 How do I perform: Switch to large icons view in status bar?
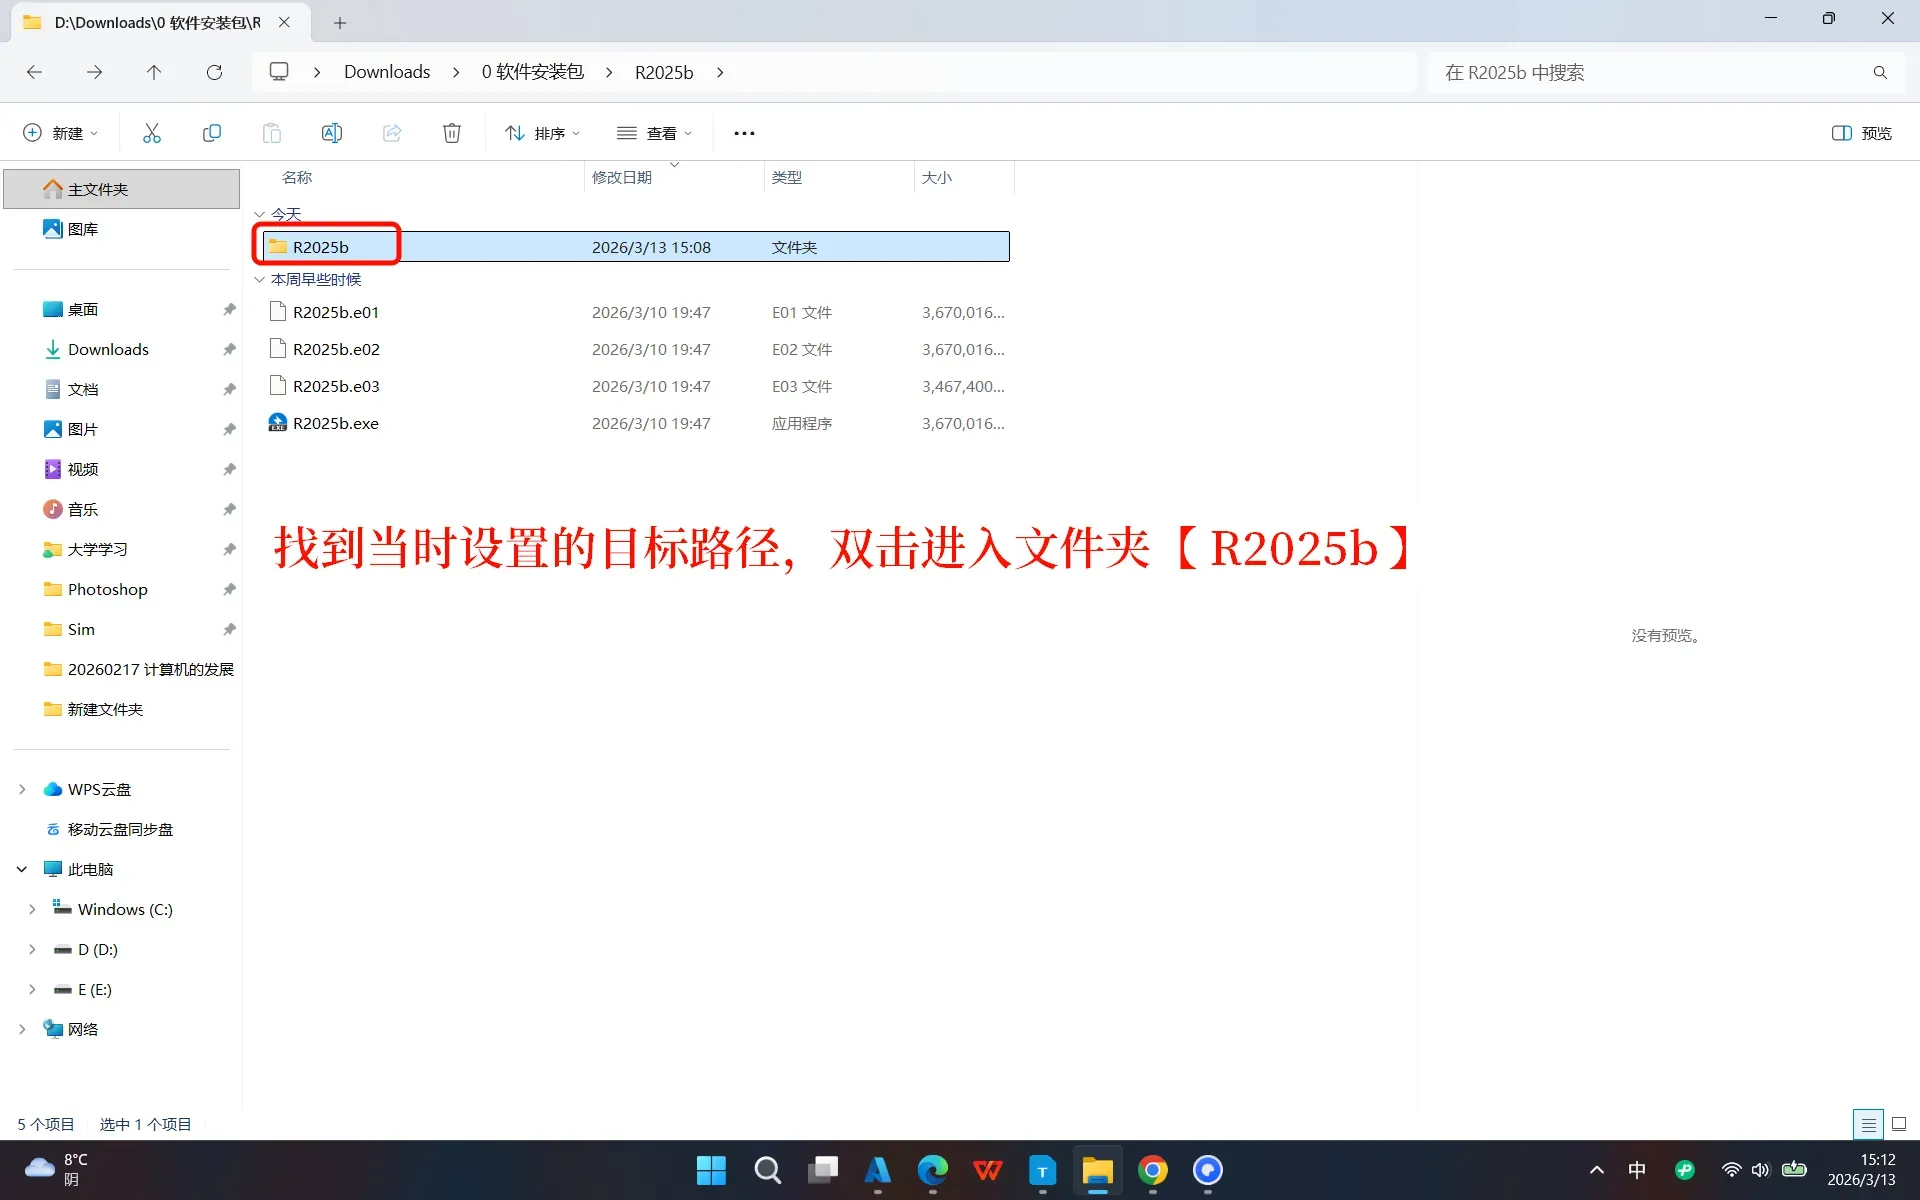tap(1899, 1124)
